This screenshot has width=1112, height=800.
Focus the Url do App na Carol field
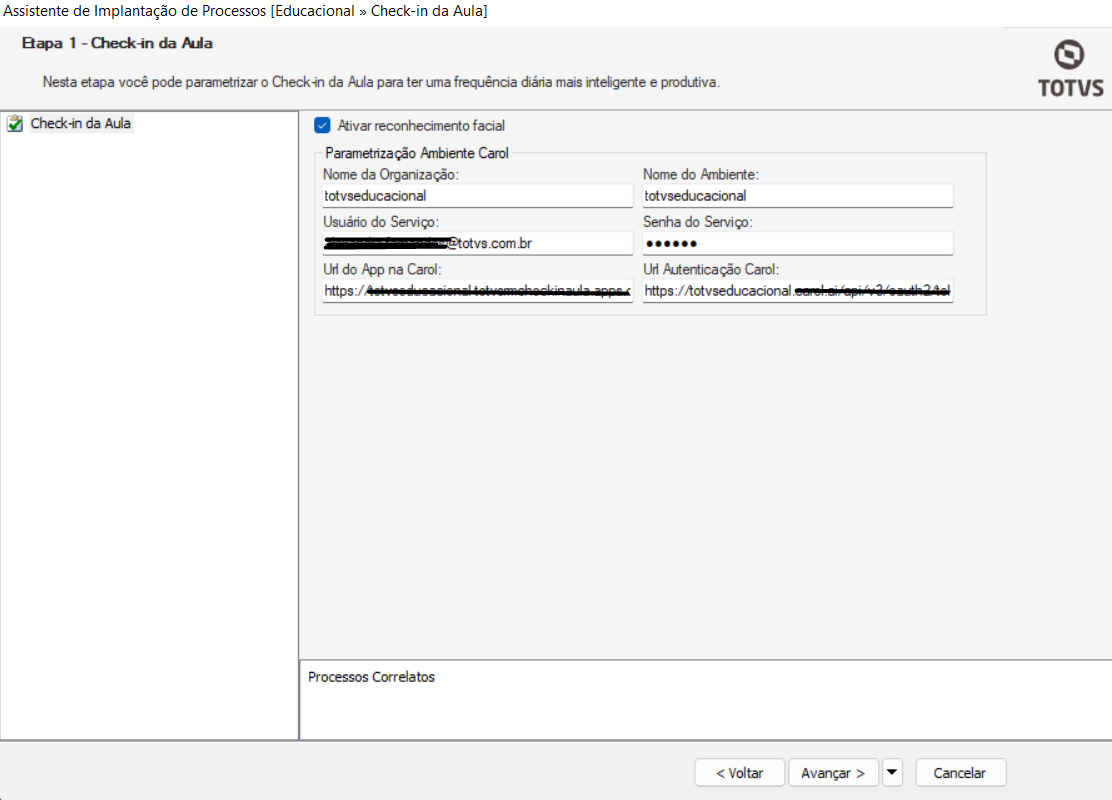pyautogui.click(x=477, y=291)
